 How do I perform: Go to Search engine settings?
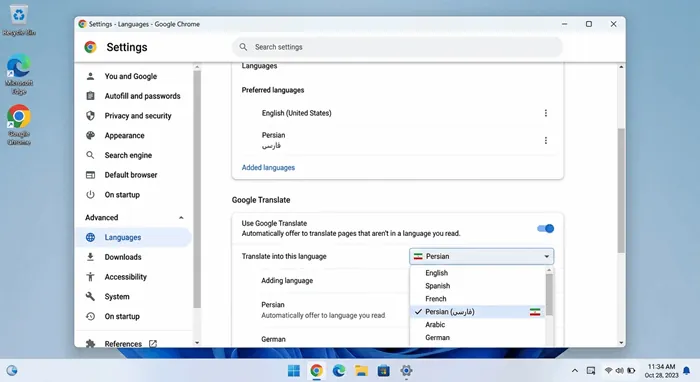[x=128, y=155]
